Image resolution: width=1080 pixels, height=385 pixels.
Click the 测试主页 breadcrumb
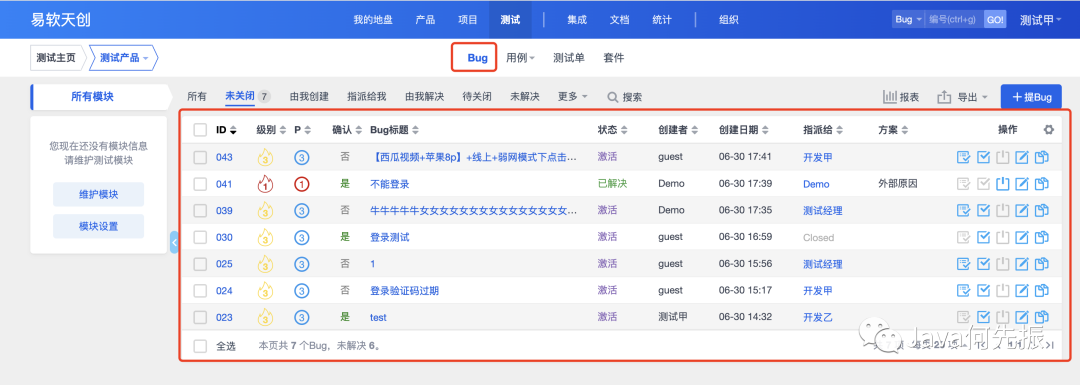click(x=57, y=59)
